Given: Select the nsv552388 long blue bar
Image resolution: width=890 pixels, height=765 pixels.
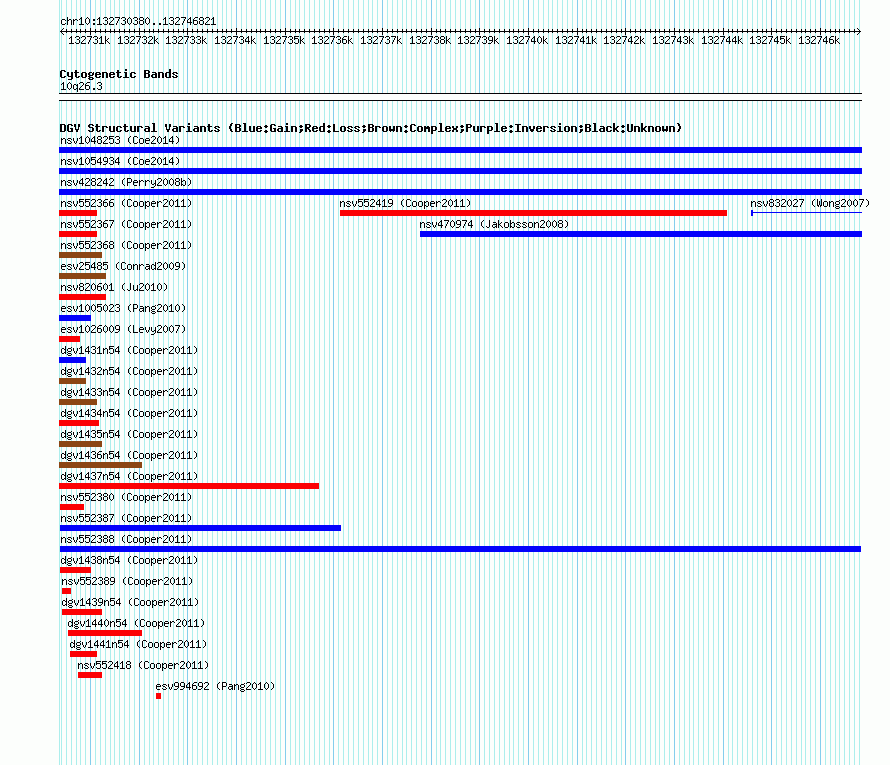Looking at the screenshot, I should coord(460,549).
